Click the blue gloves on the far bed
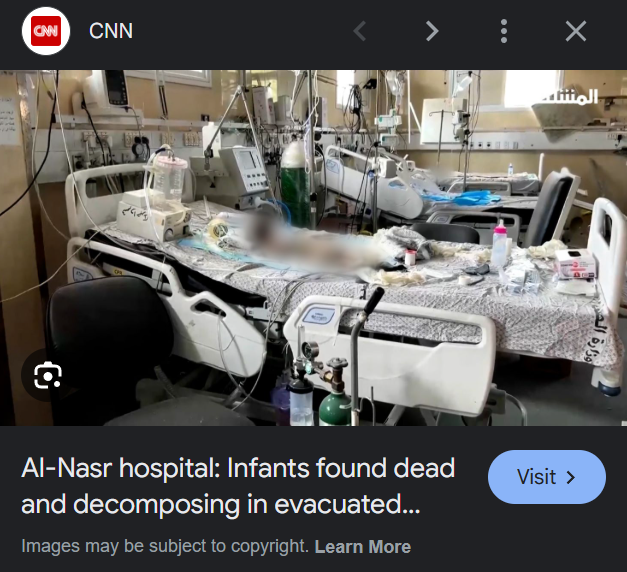 pos(466,198)
